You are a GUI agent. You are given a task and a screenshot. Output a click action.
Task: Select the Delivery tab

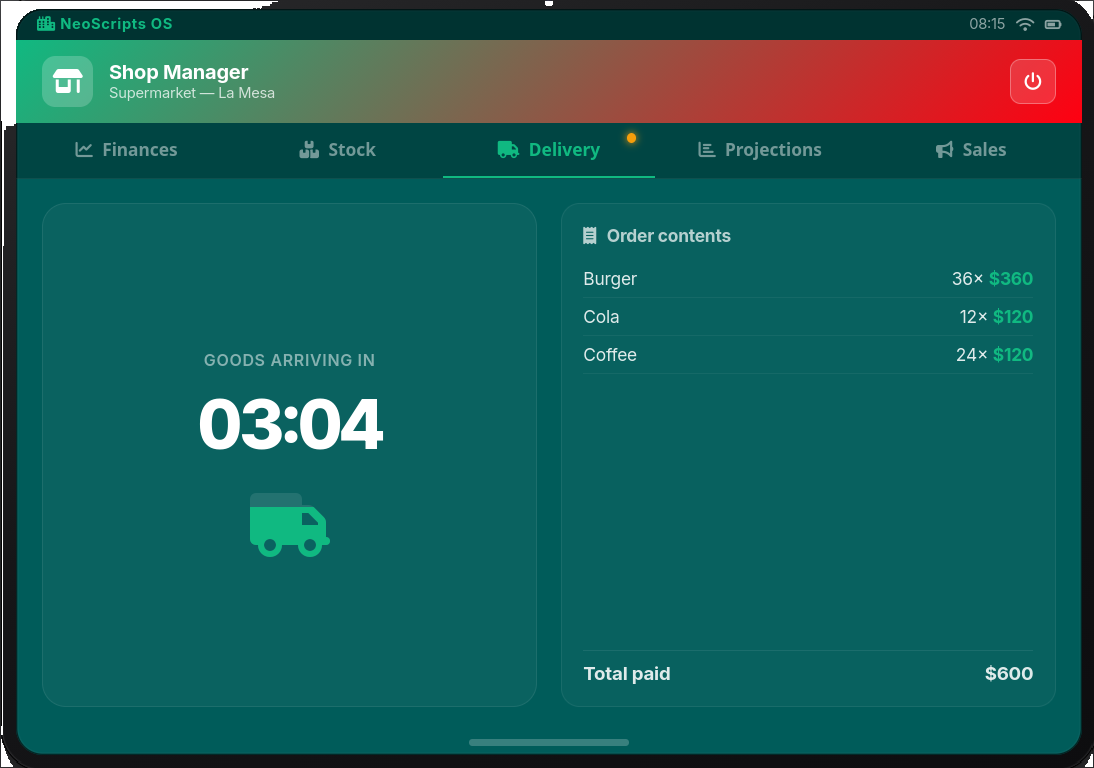click(549, 149)
